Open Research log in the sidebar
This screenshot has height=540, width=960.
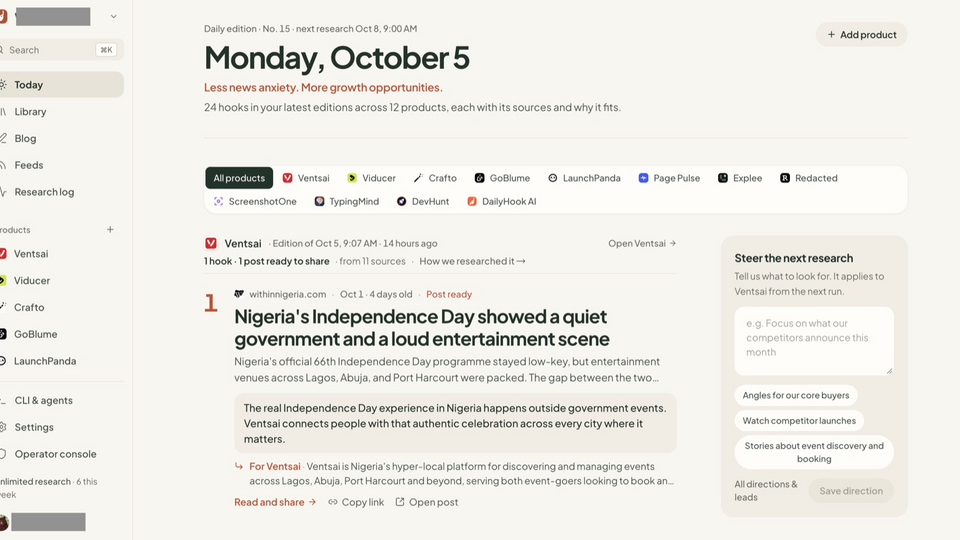pyautogui.click(x=43, y=192)
